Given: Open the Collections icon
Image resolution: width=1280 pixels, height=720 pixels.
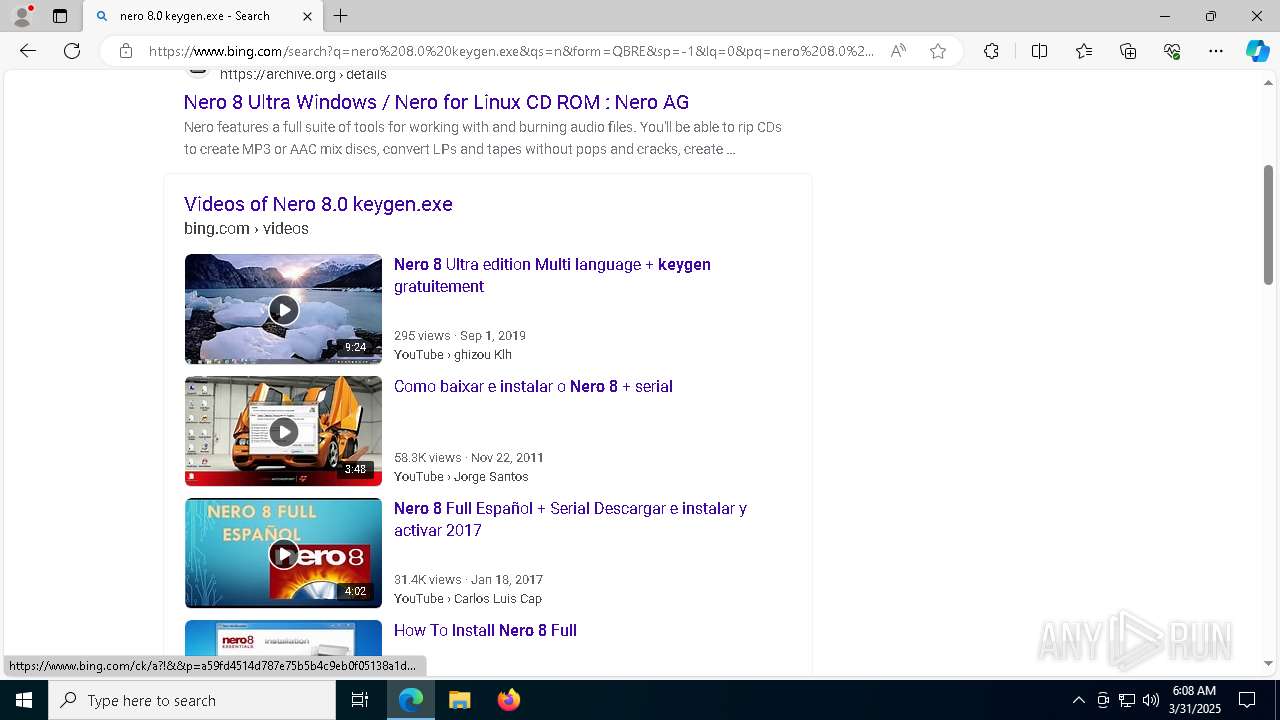Looking at the screenshot, I should coord(1128,51).
